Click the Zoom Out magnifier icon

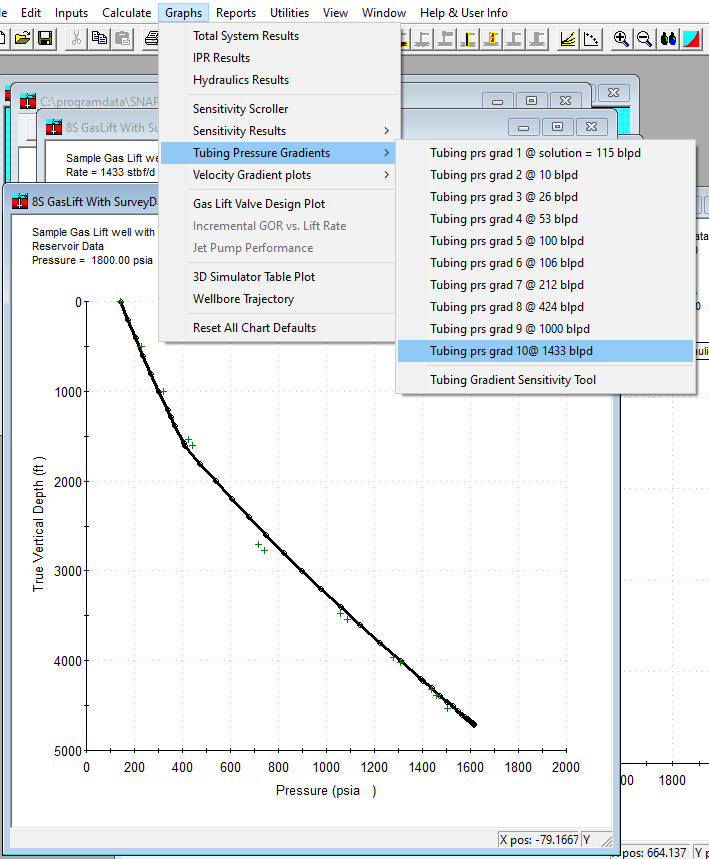click(x=644, y=39)
